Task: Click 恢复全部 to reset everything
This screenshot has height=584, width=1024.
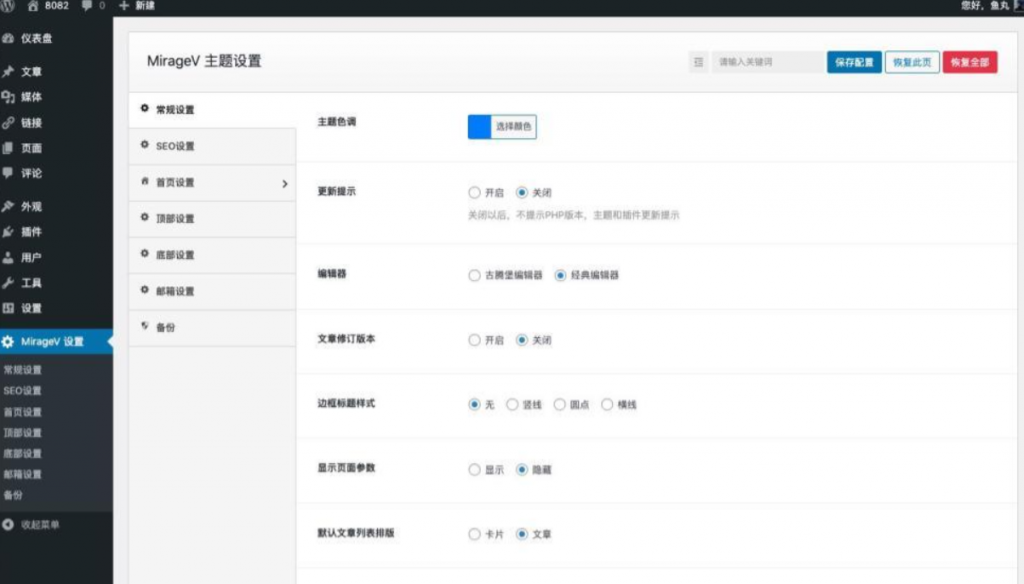Action: [x=970, y=61]
